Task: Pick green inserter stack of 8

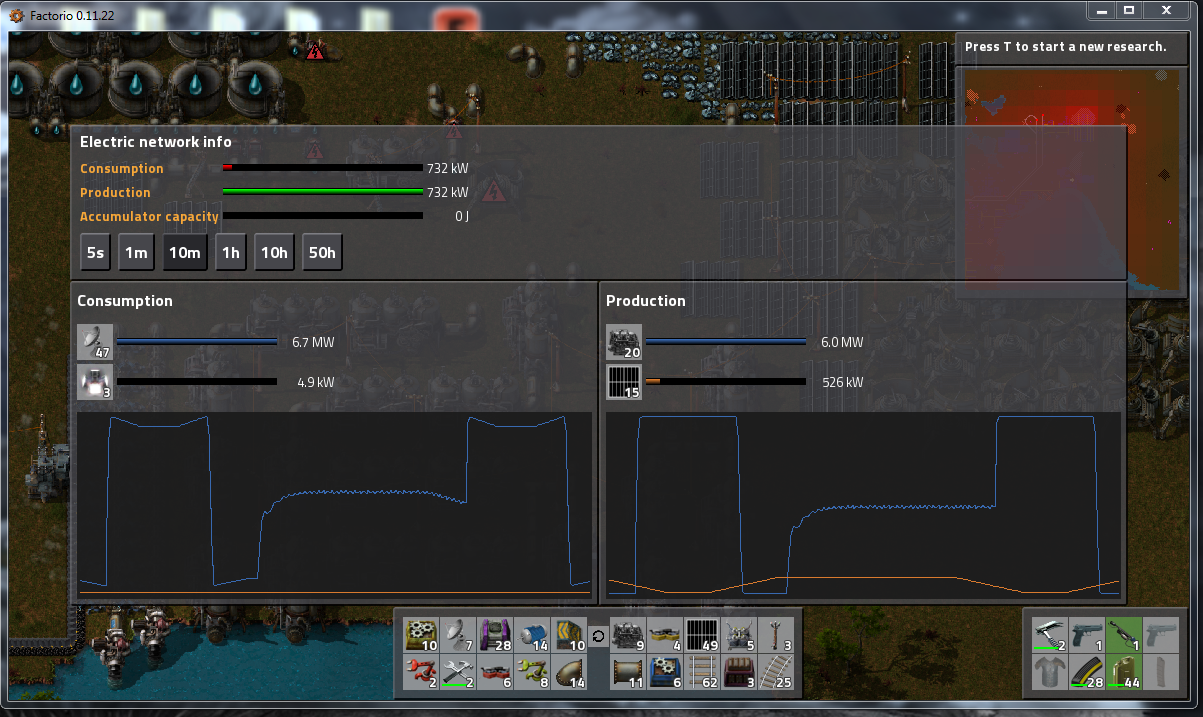Action: tap(532, 672)
